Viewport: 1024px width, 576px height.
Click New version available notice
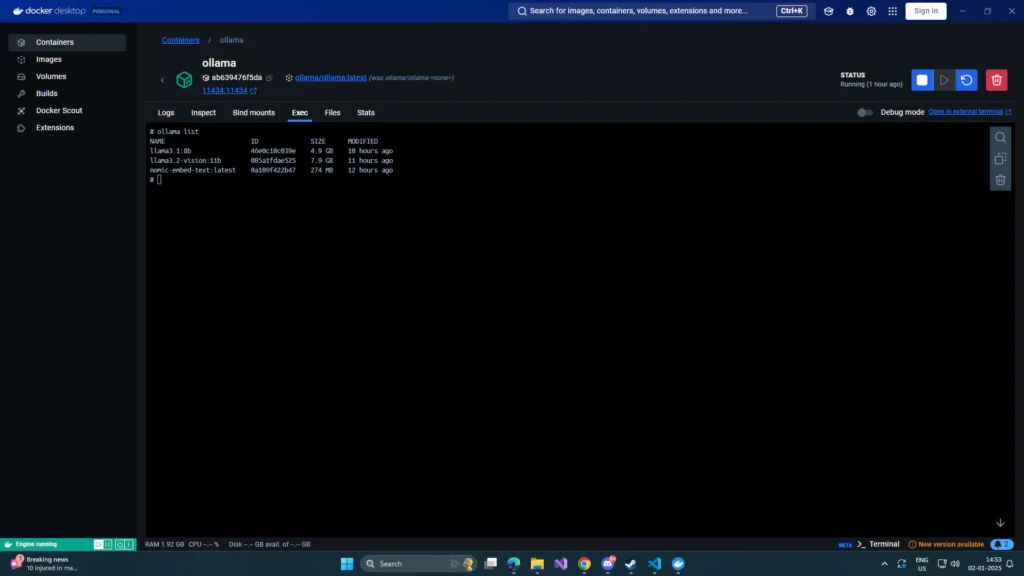(x=946, y=545)
